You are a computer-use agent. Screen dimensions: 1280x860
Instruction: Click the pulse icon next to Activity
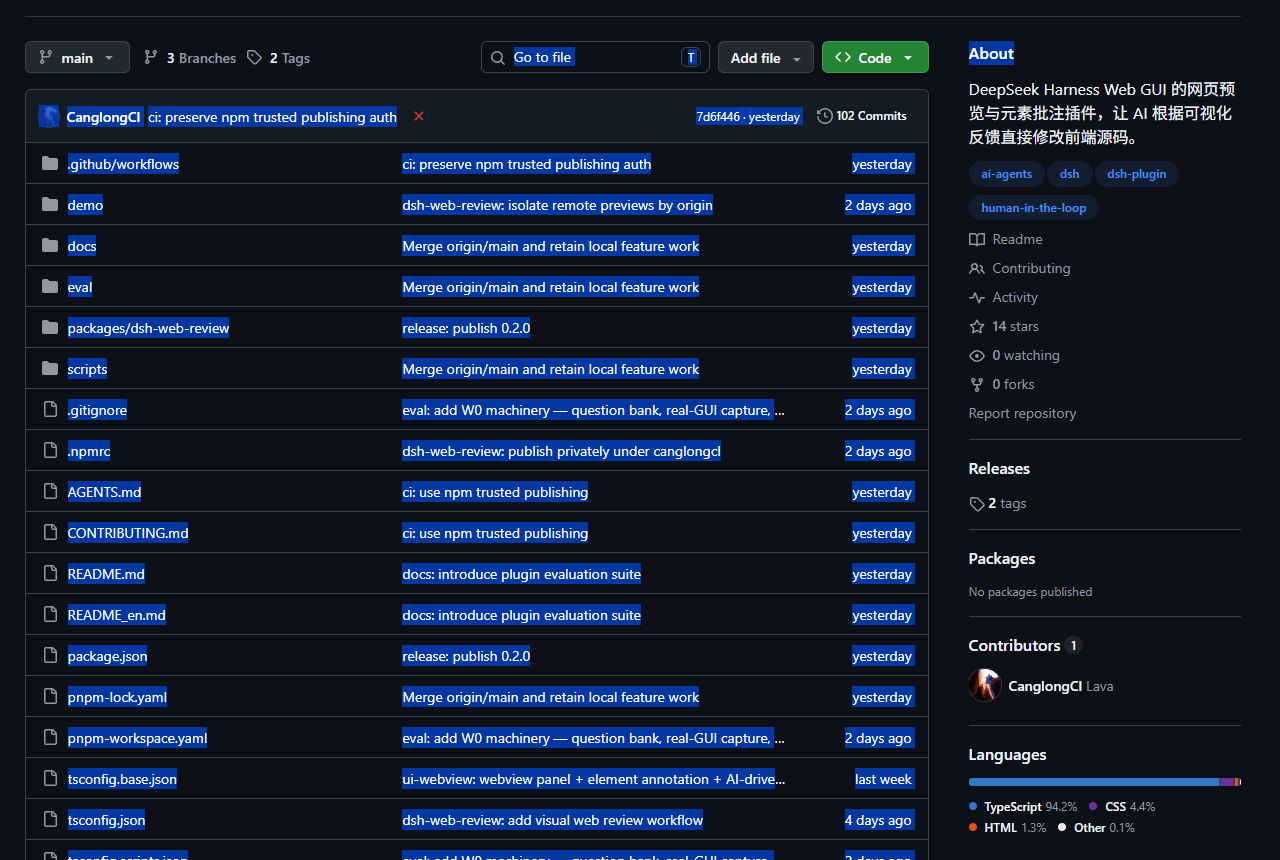coord(977,298)
